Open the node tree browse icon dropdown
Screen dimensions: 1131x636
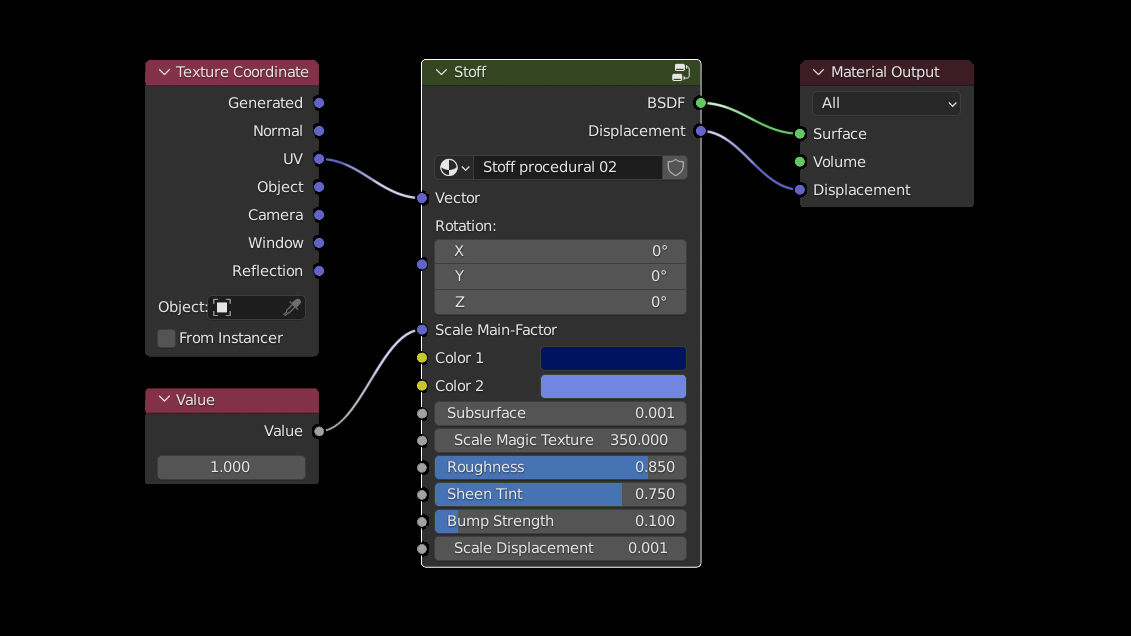(x=454, y=167)
